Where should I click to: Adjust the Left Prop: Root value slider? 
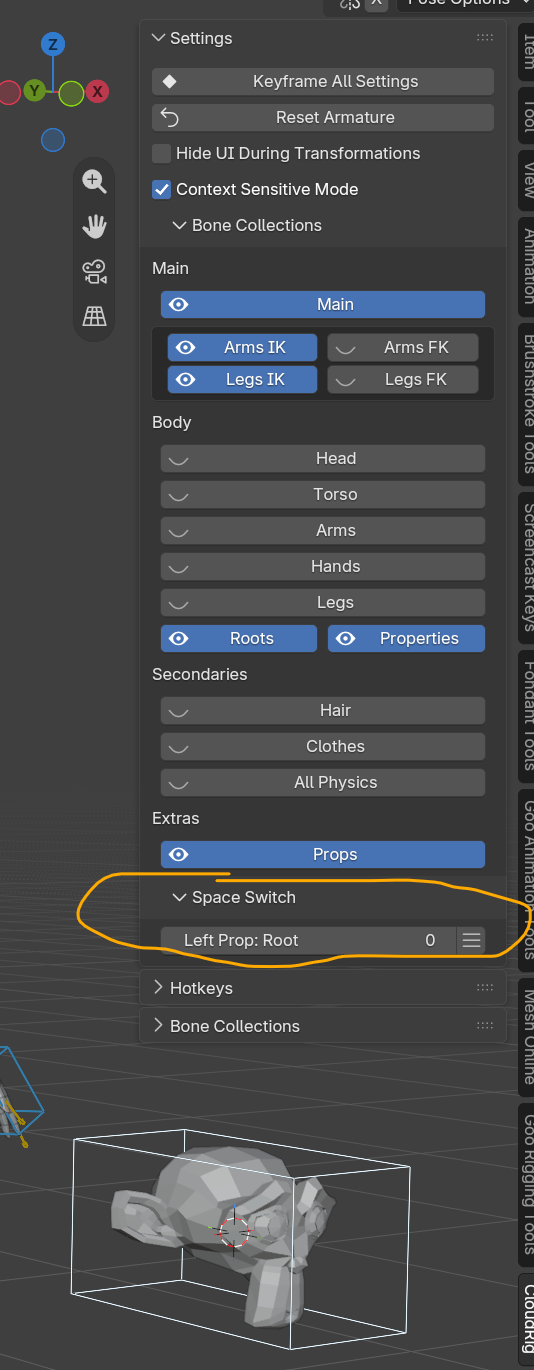[309, 940]
